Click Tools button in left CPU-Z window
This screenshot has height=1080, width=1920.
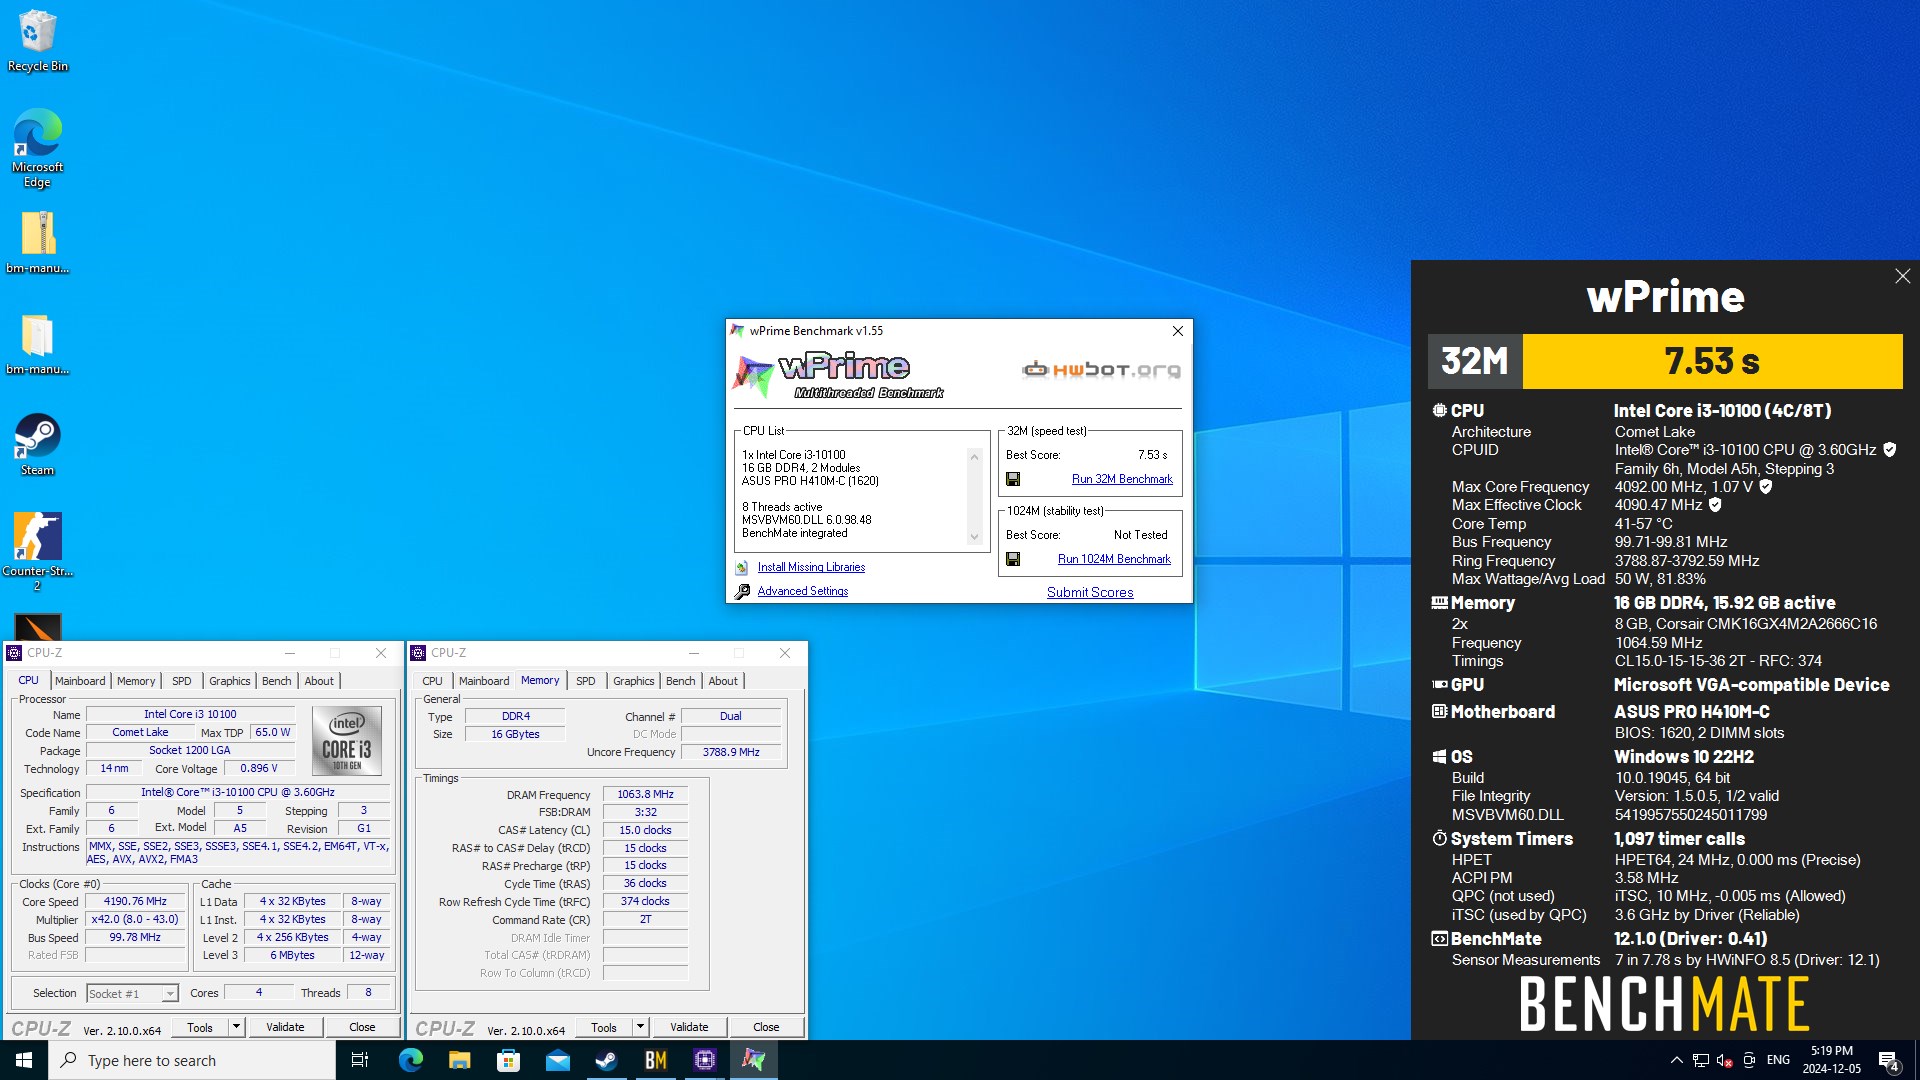[x=200, y=1027]
